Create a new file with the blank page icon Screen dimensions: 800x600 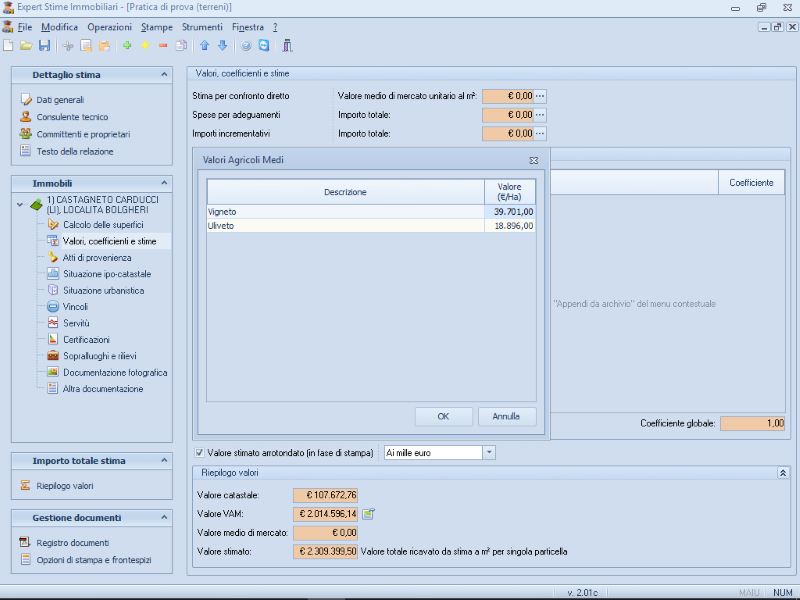[x=8, y=46]
